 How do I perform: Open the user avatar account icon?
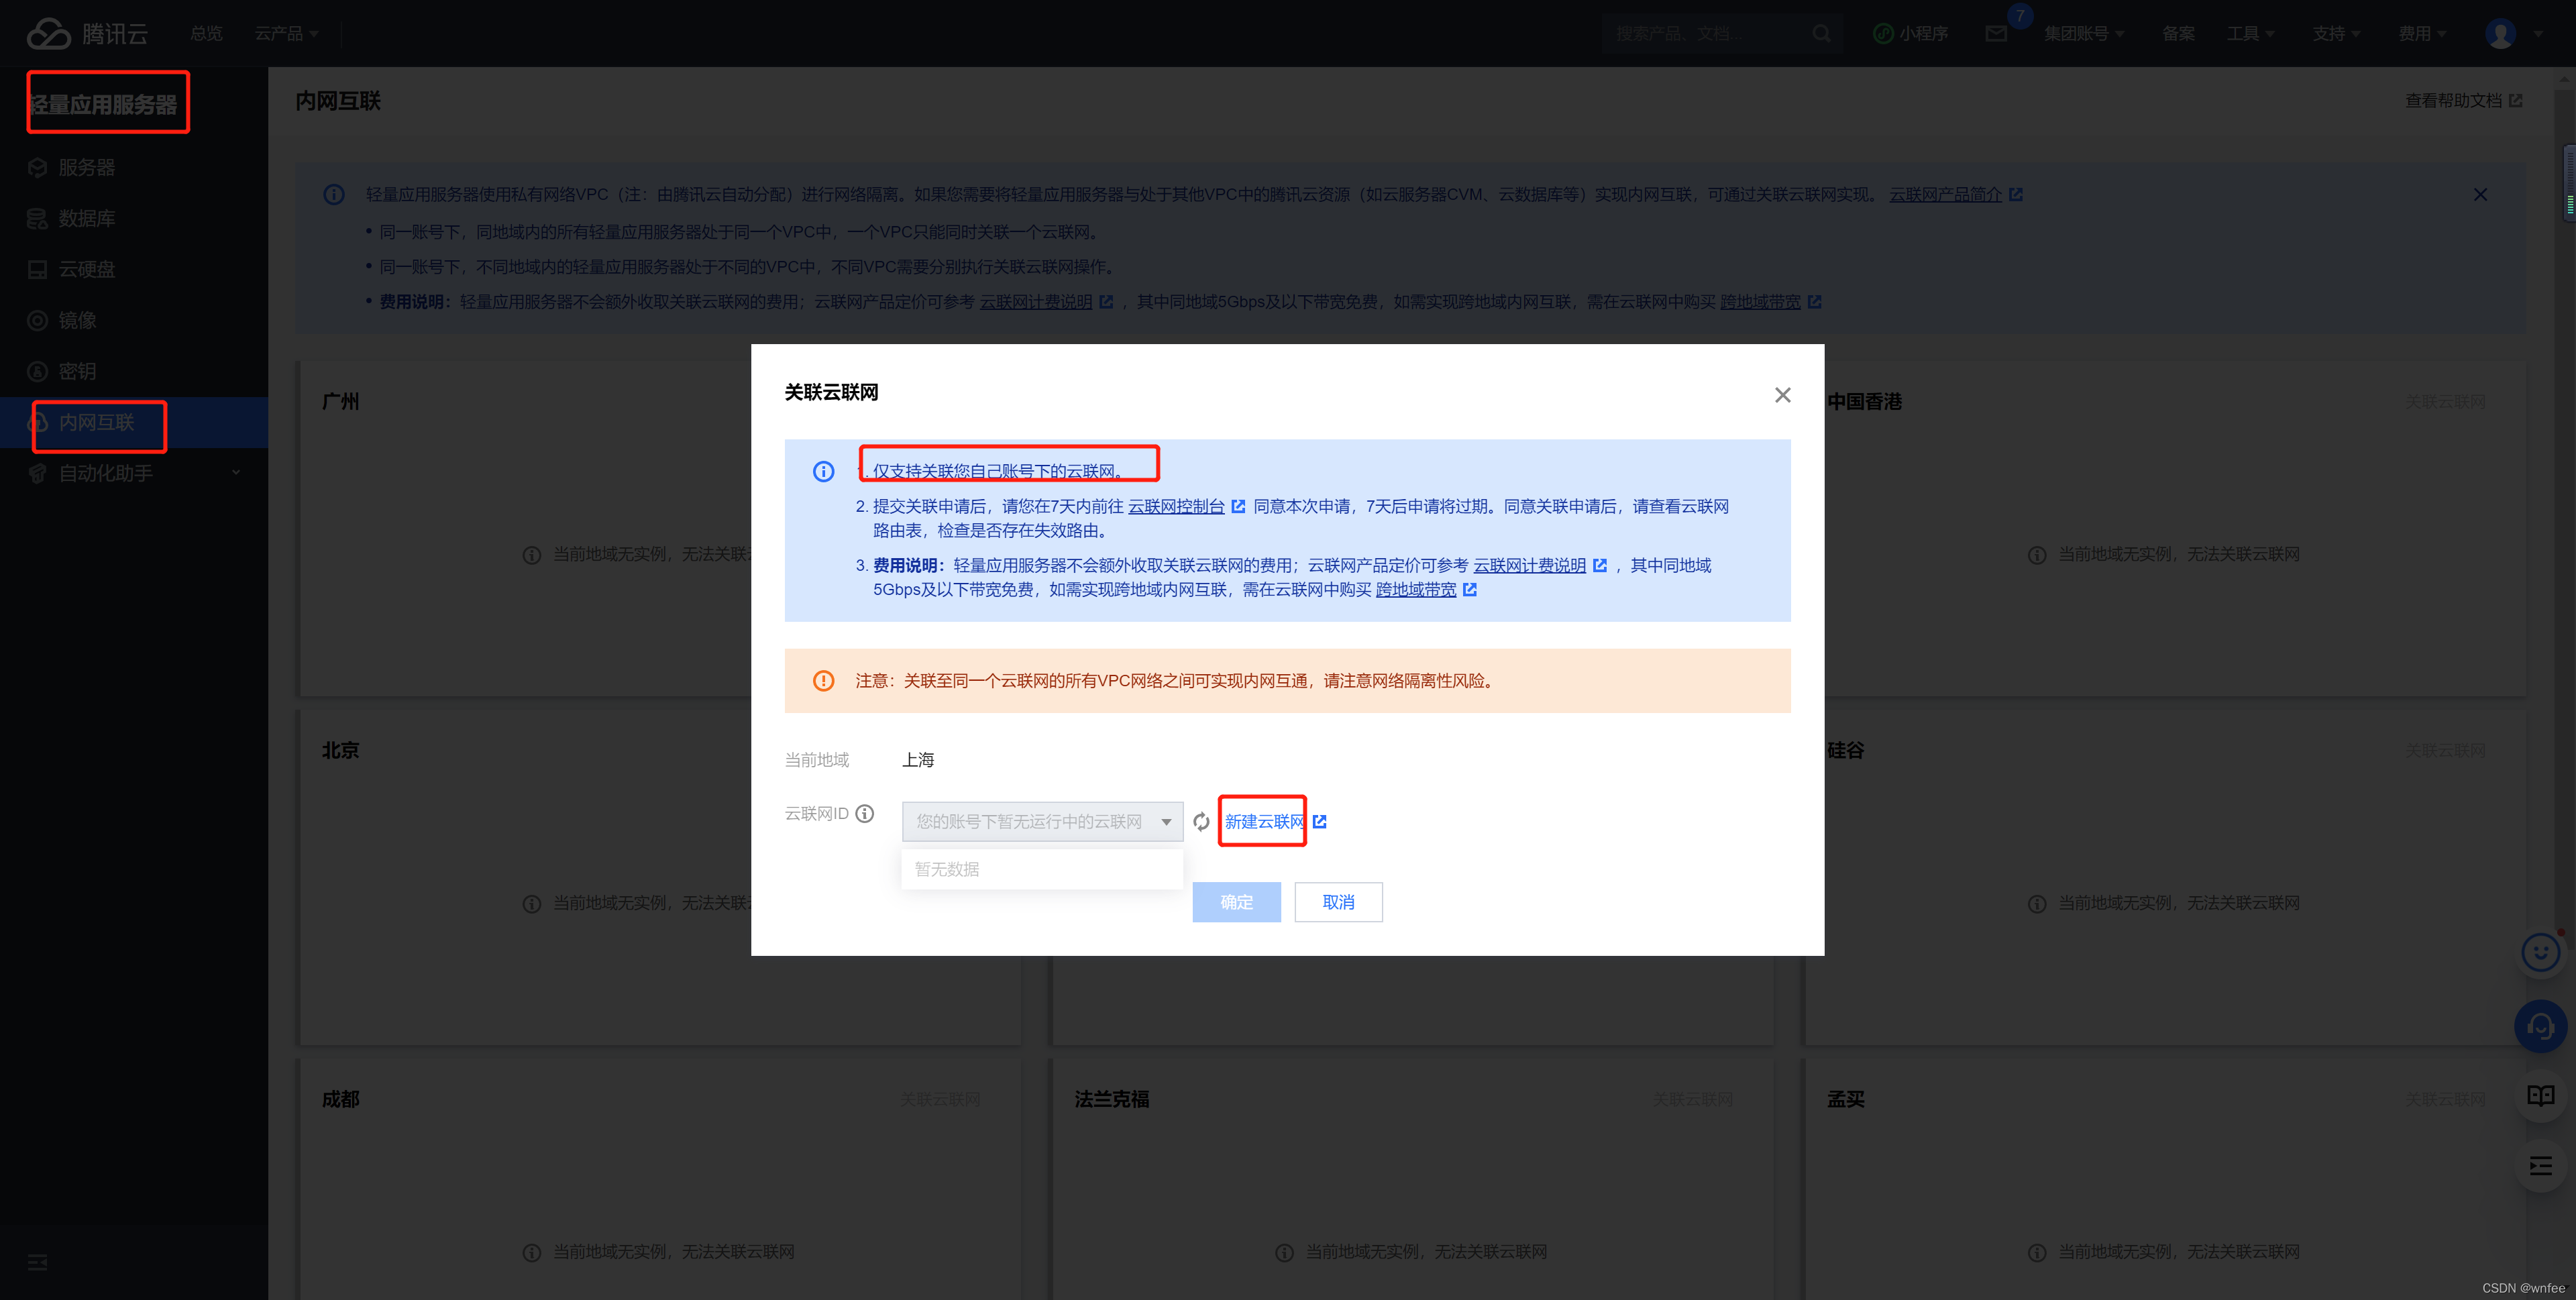(2500, 34)
